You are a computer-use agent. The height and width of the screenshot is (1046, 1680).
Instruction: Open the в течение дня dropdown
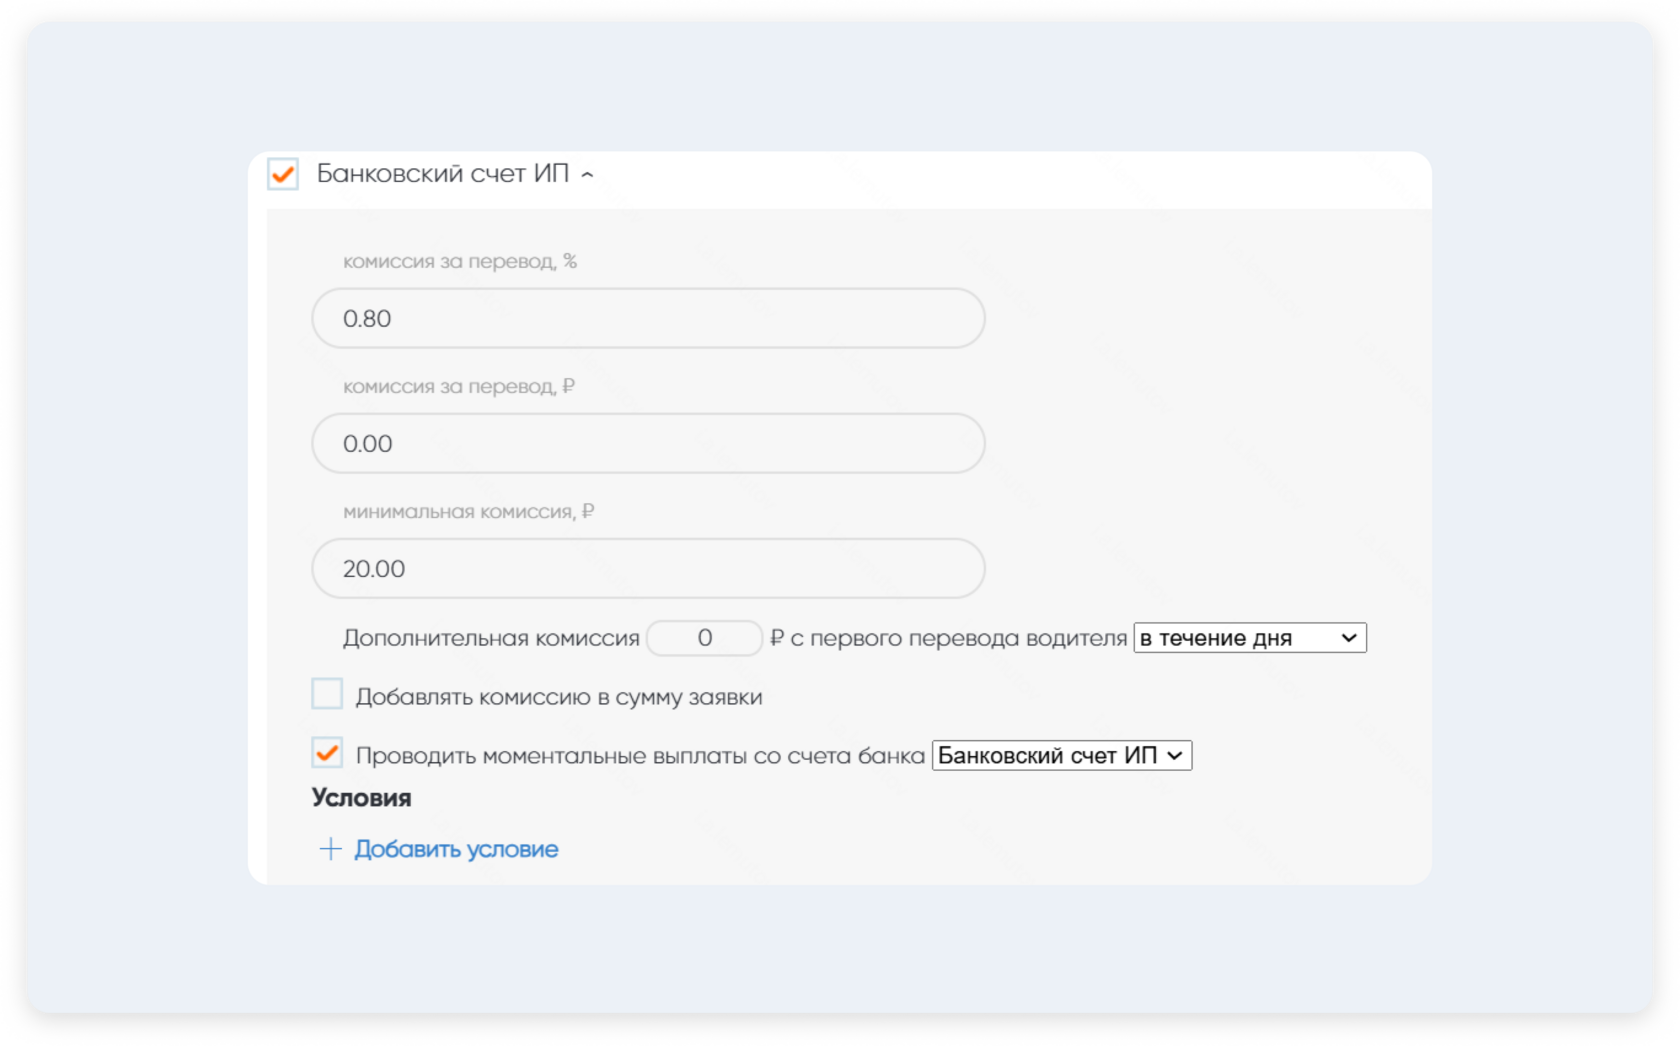click(x=1249, y=638)
